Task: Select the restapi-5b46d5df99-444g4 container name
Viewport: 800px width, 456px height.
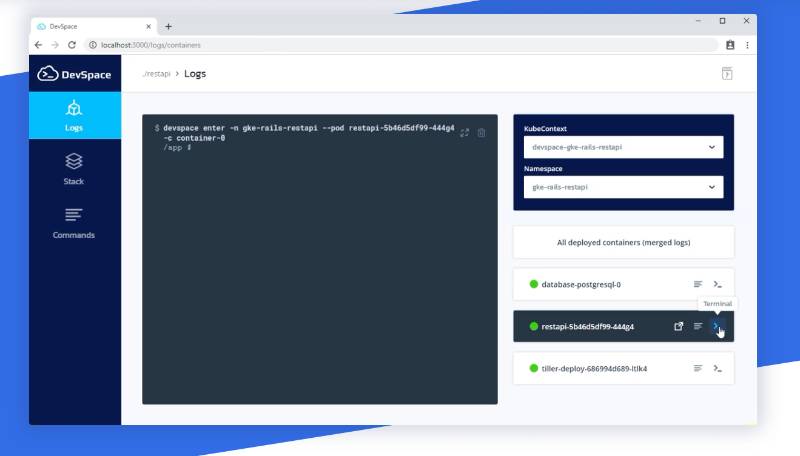Action: pyautogui.click(x=587, y=326)
